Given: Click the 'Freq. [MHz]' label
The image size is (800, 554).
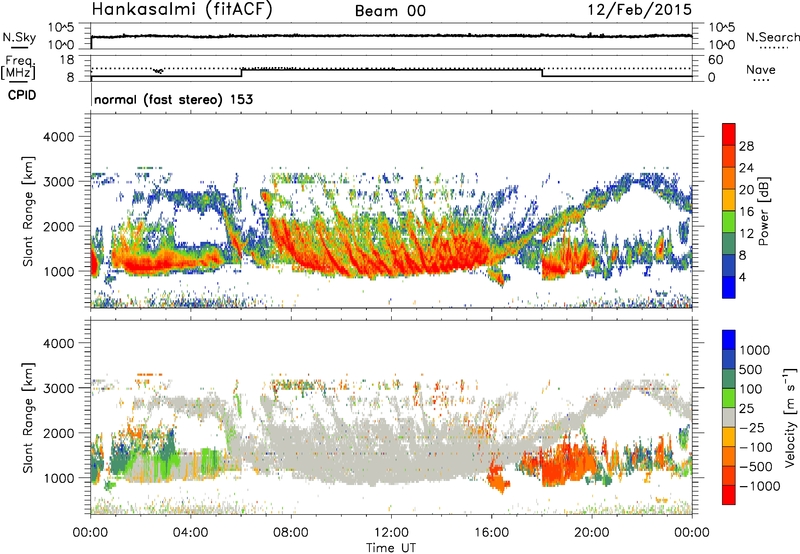Looking at the screenshot, I should point(19,68).
